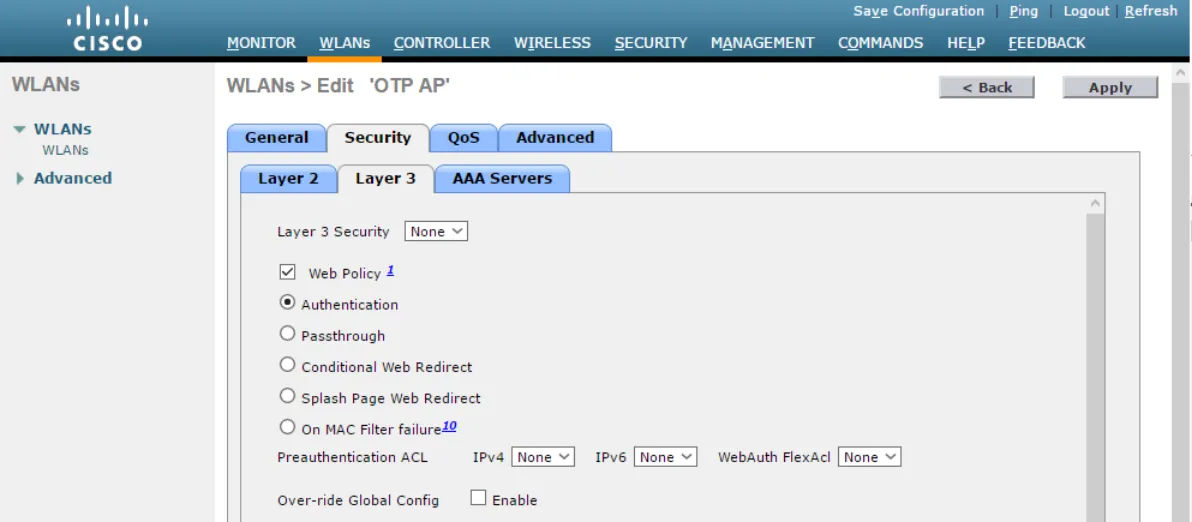Open the HELP menu
The image size is (1192, 522).
[965, 43]
